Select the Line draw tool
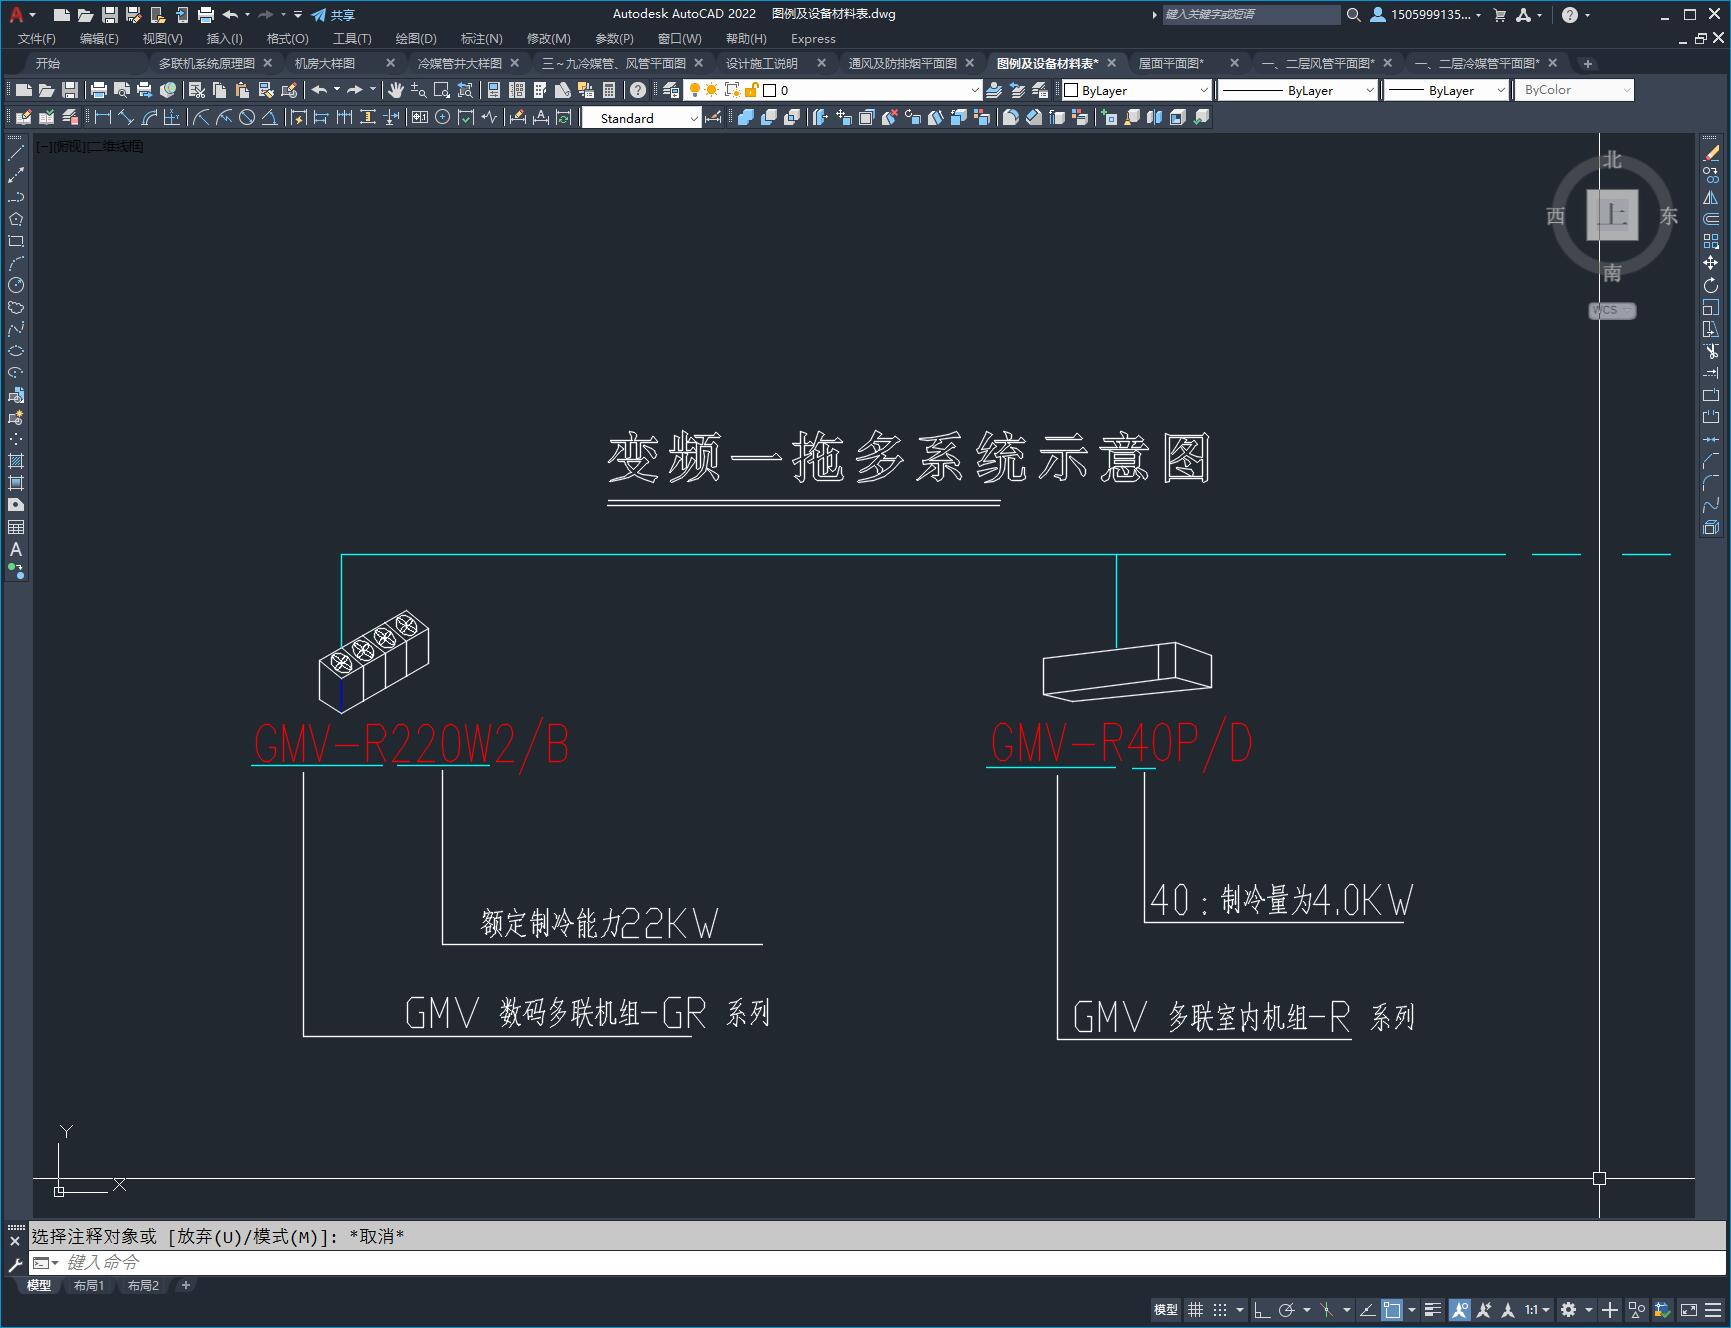The width and height of the screenshot is (1731, 1328). point(16,153)
